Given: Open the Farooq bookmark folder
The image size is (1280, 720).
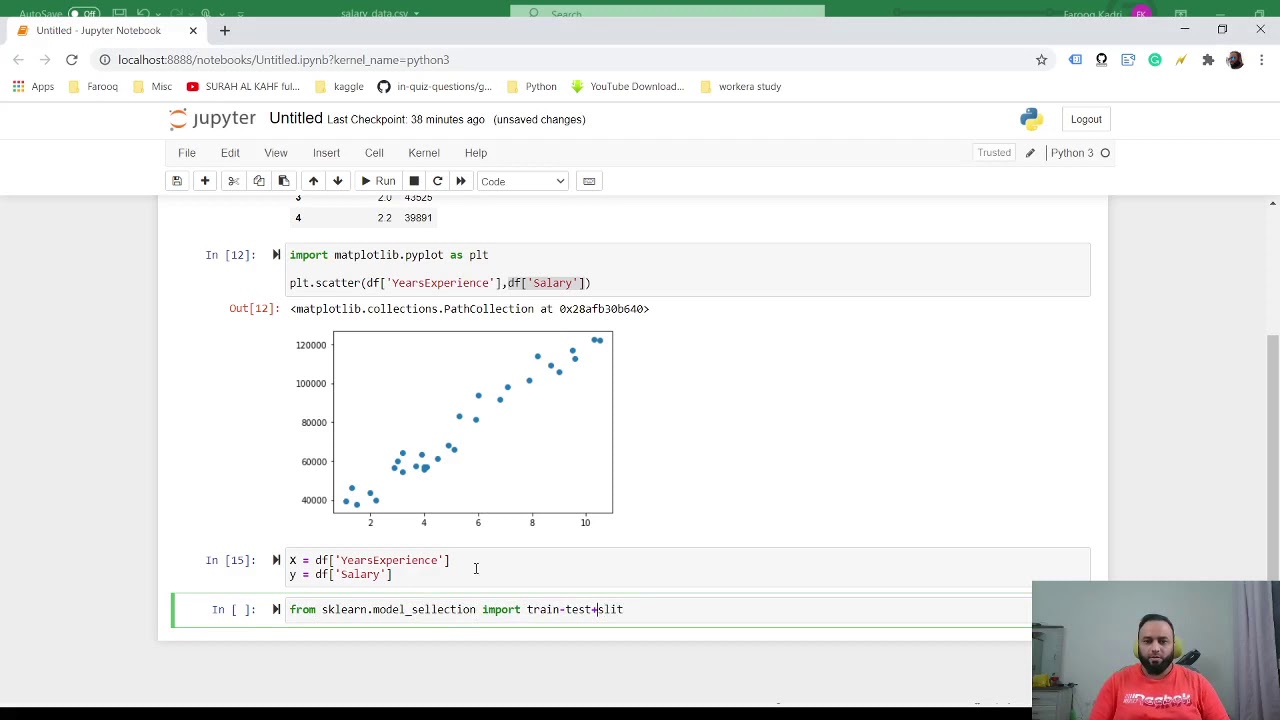Looking at the screenshot, I should point(93,87).
